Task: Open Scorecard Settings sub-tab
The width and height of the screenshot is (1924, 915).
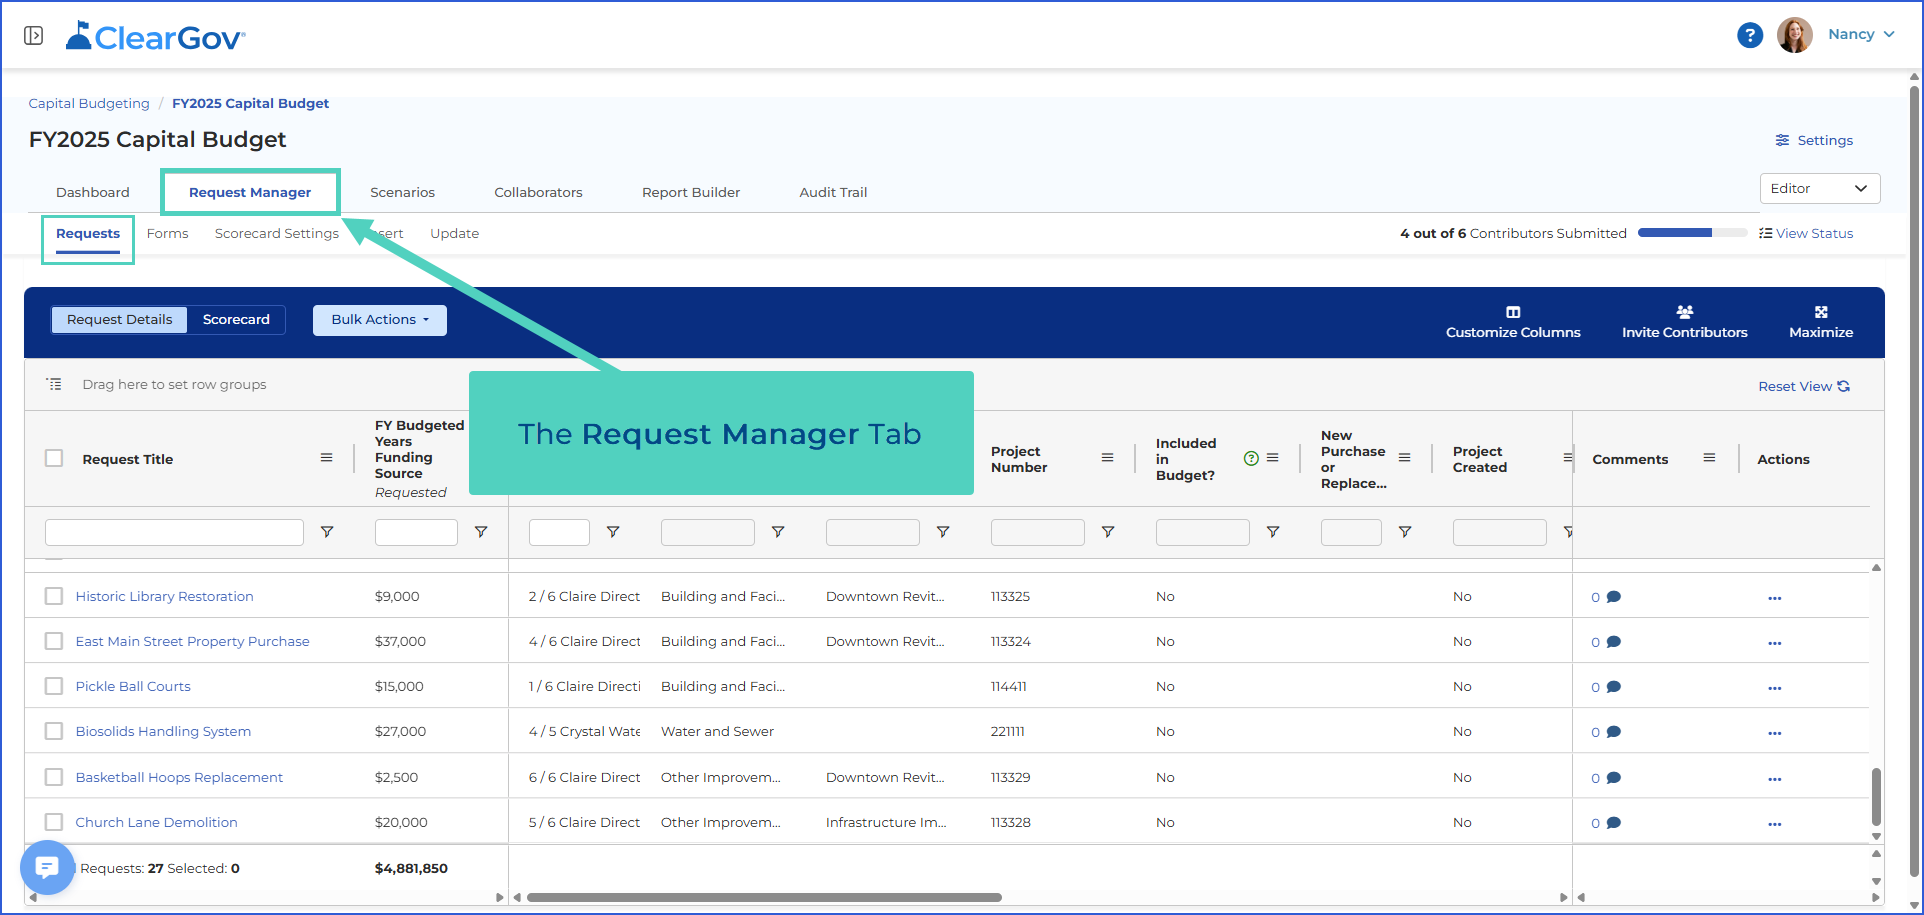Action: point(277,233)
